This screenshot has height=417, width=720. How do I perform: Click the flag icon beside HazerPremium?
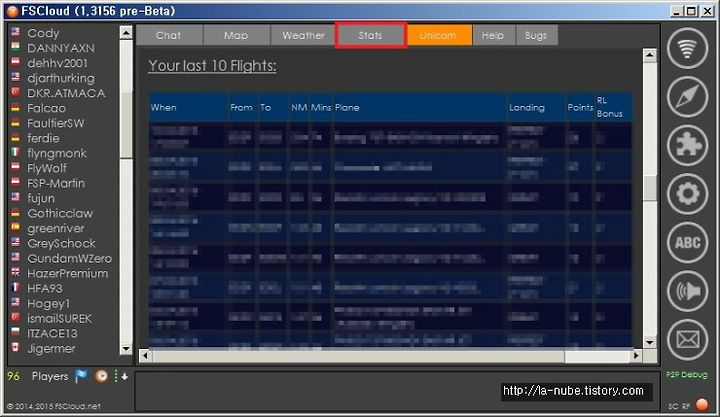tap(16, 272)
